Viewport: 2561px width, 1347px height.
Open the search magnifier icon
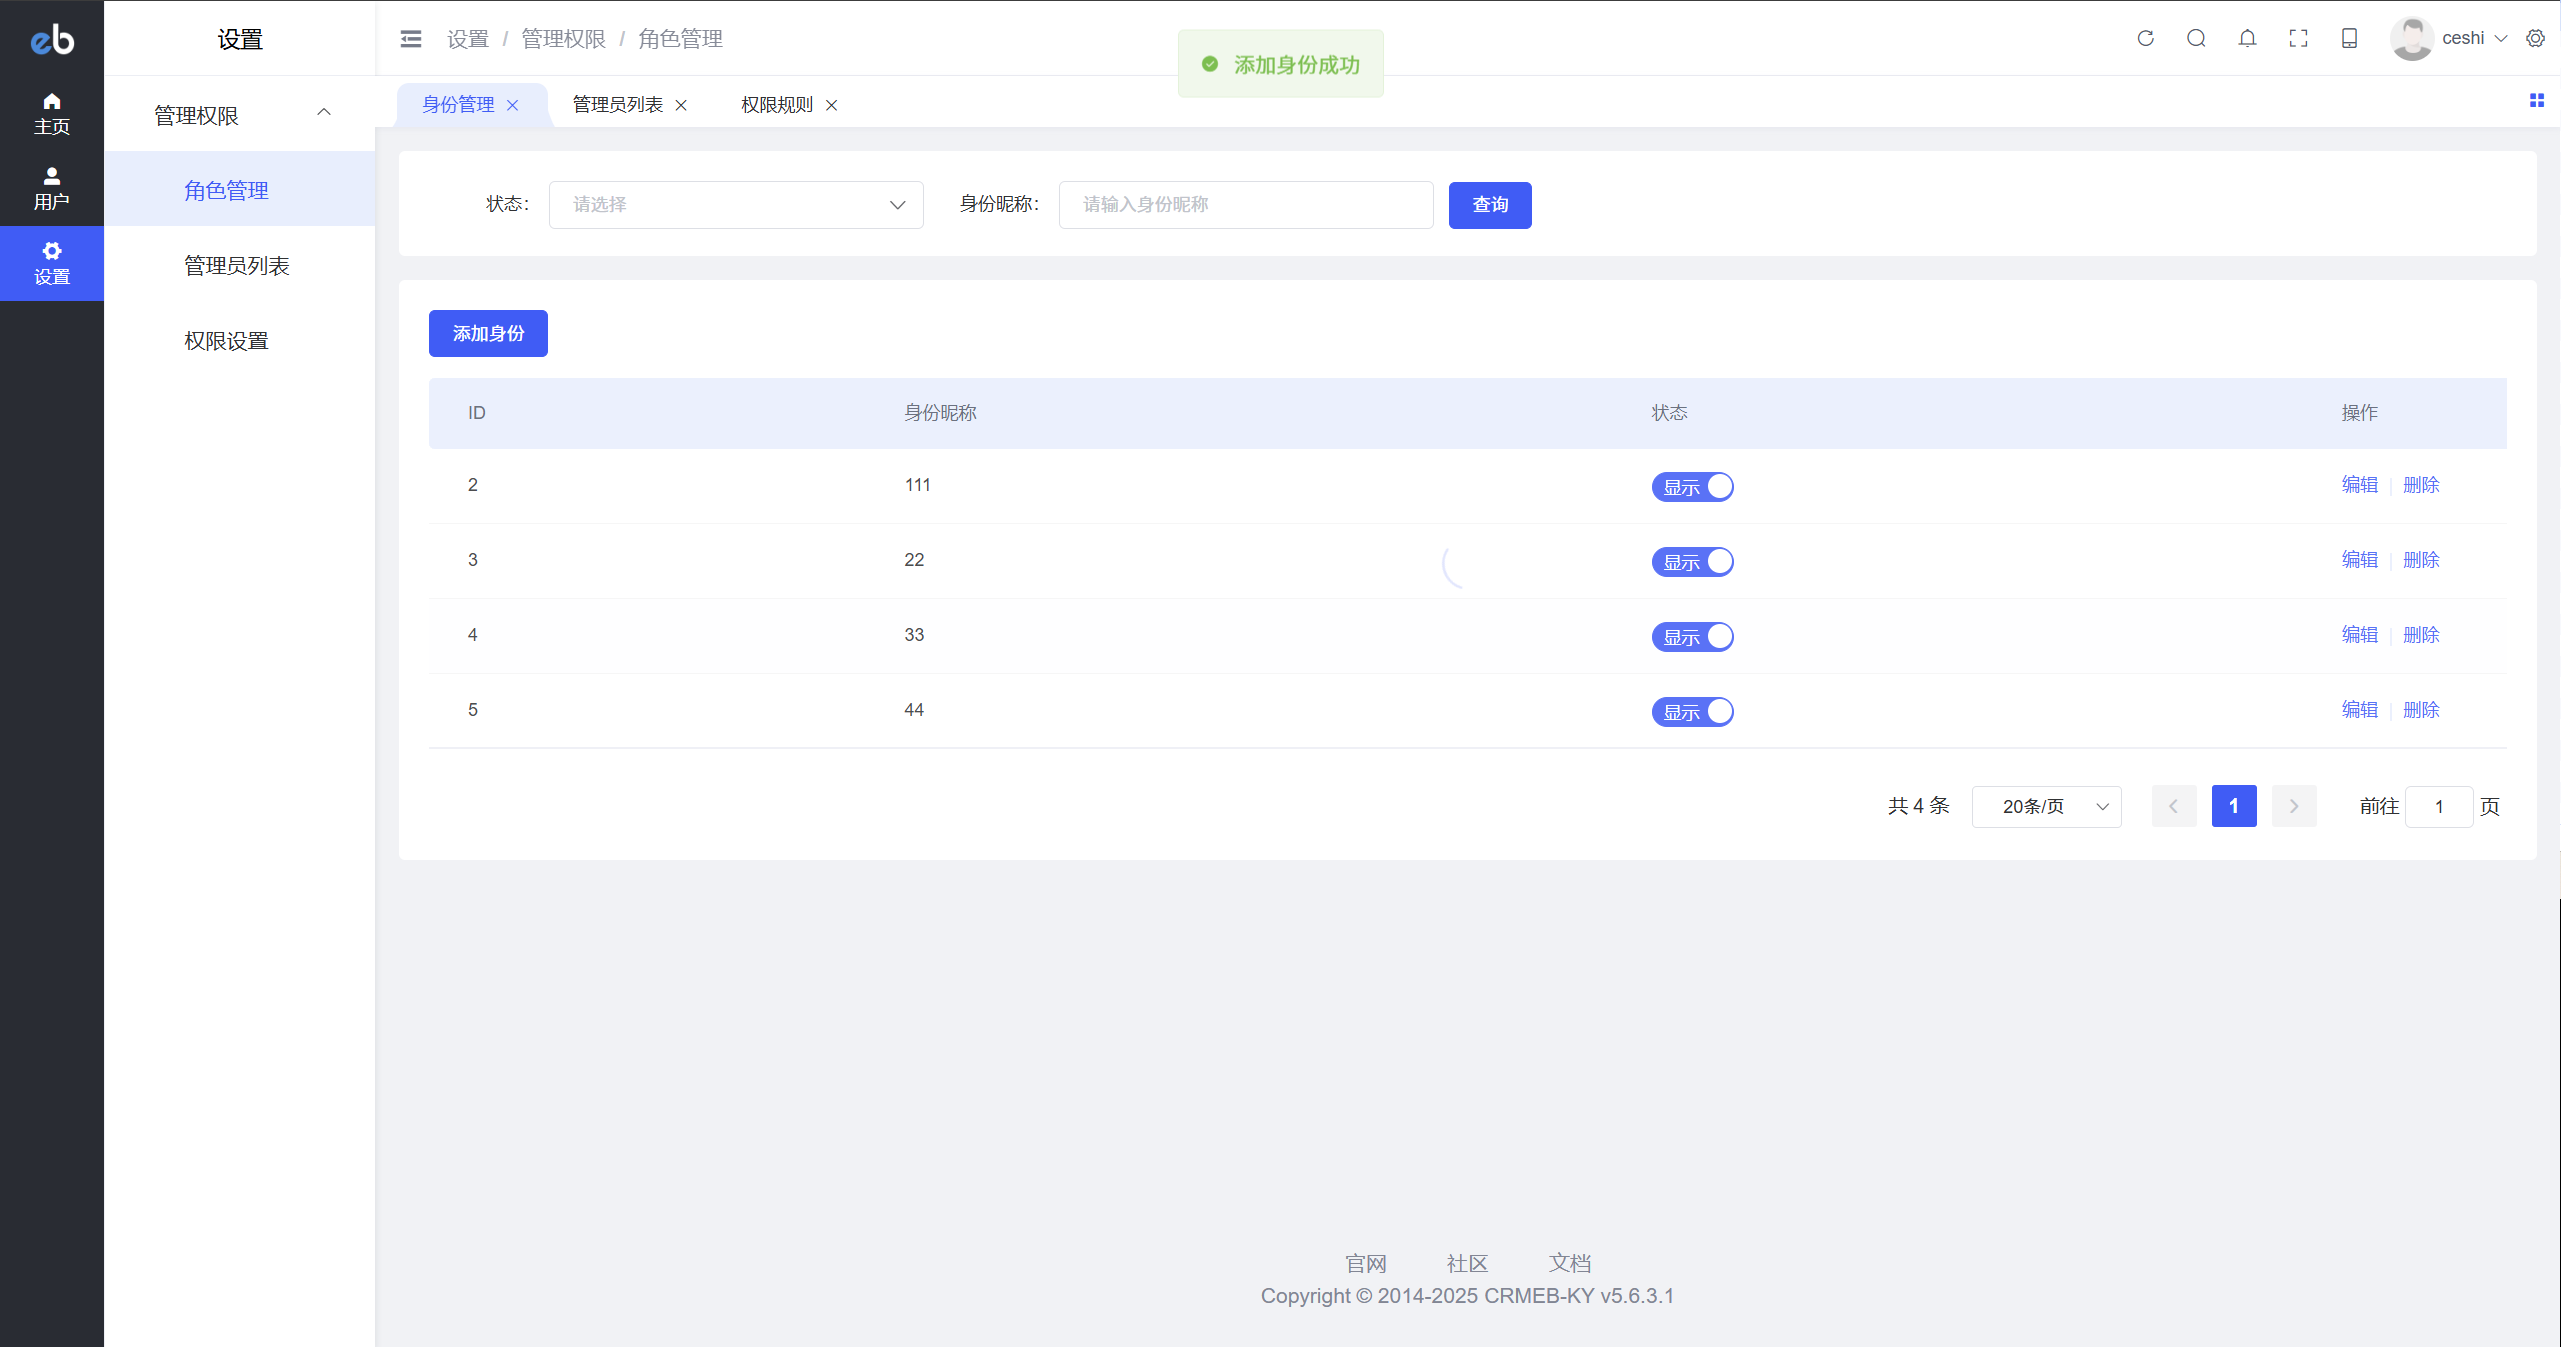pyautogui.click(x=2196, y=38)
